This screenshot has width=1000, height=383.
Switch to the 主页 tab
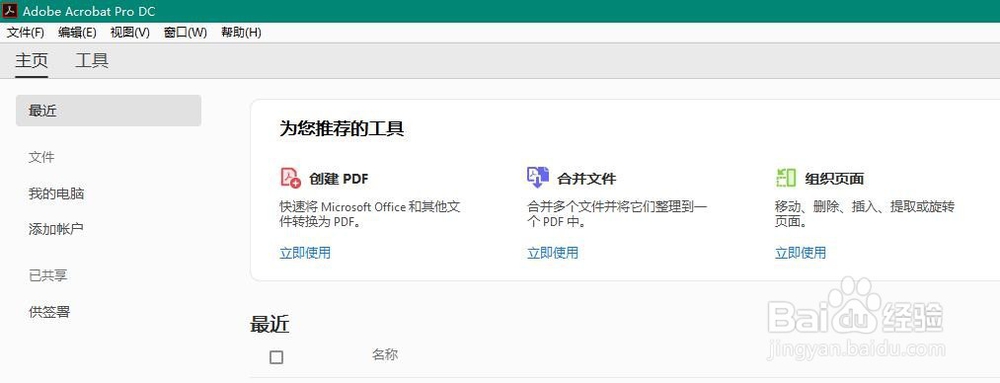point(31,61)
